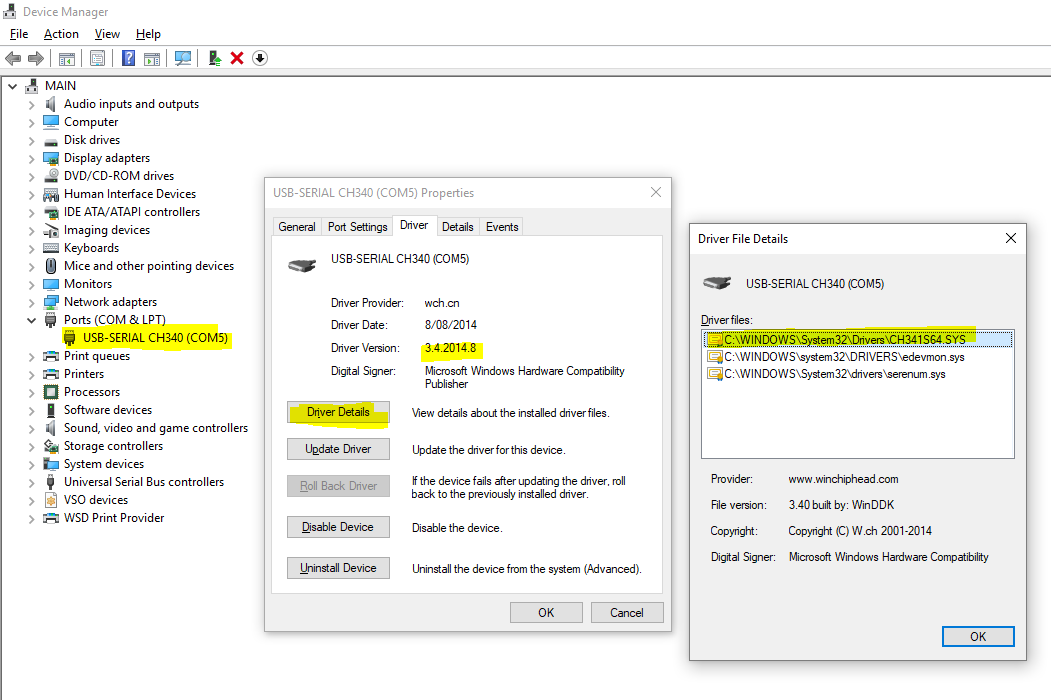Click the WSD Print Provider icon
The image size is (1051, 700).
coord(51,518)
